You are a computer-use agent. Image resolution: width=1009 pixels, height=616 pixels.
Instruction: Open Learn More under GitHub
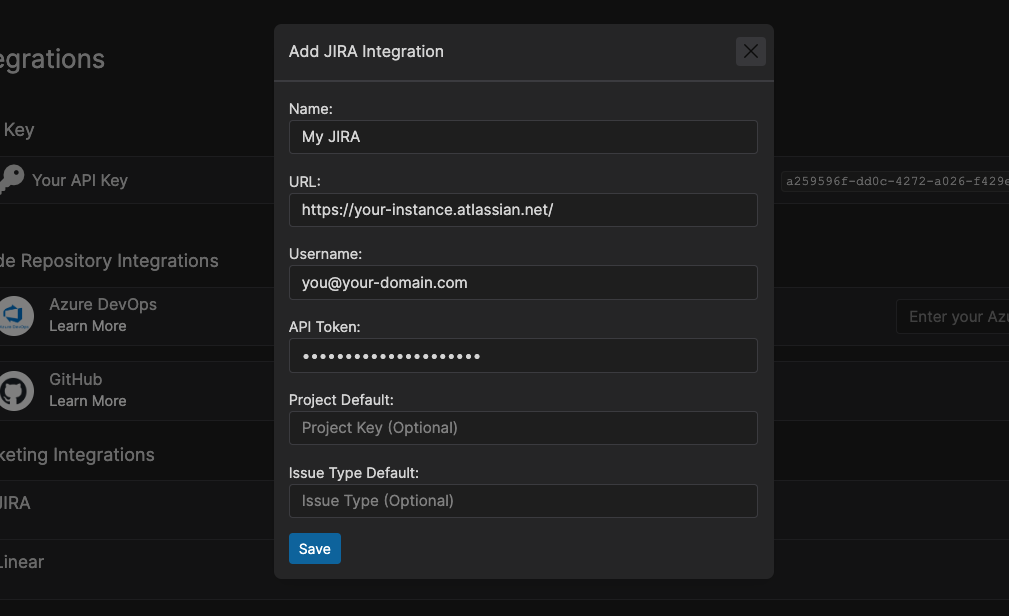click(88, 401)
